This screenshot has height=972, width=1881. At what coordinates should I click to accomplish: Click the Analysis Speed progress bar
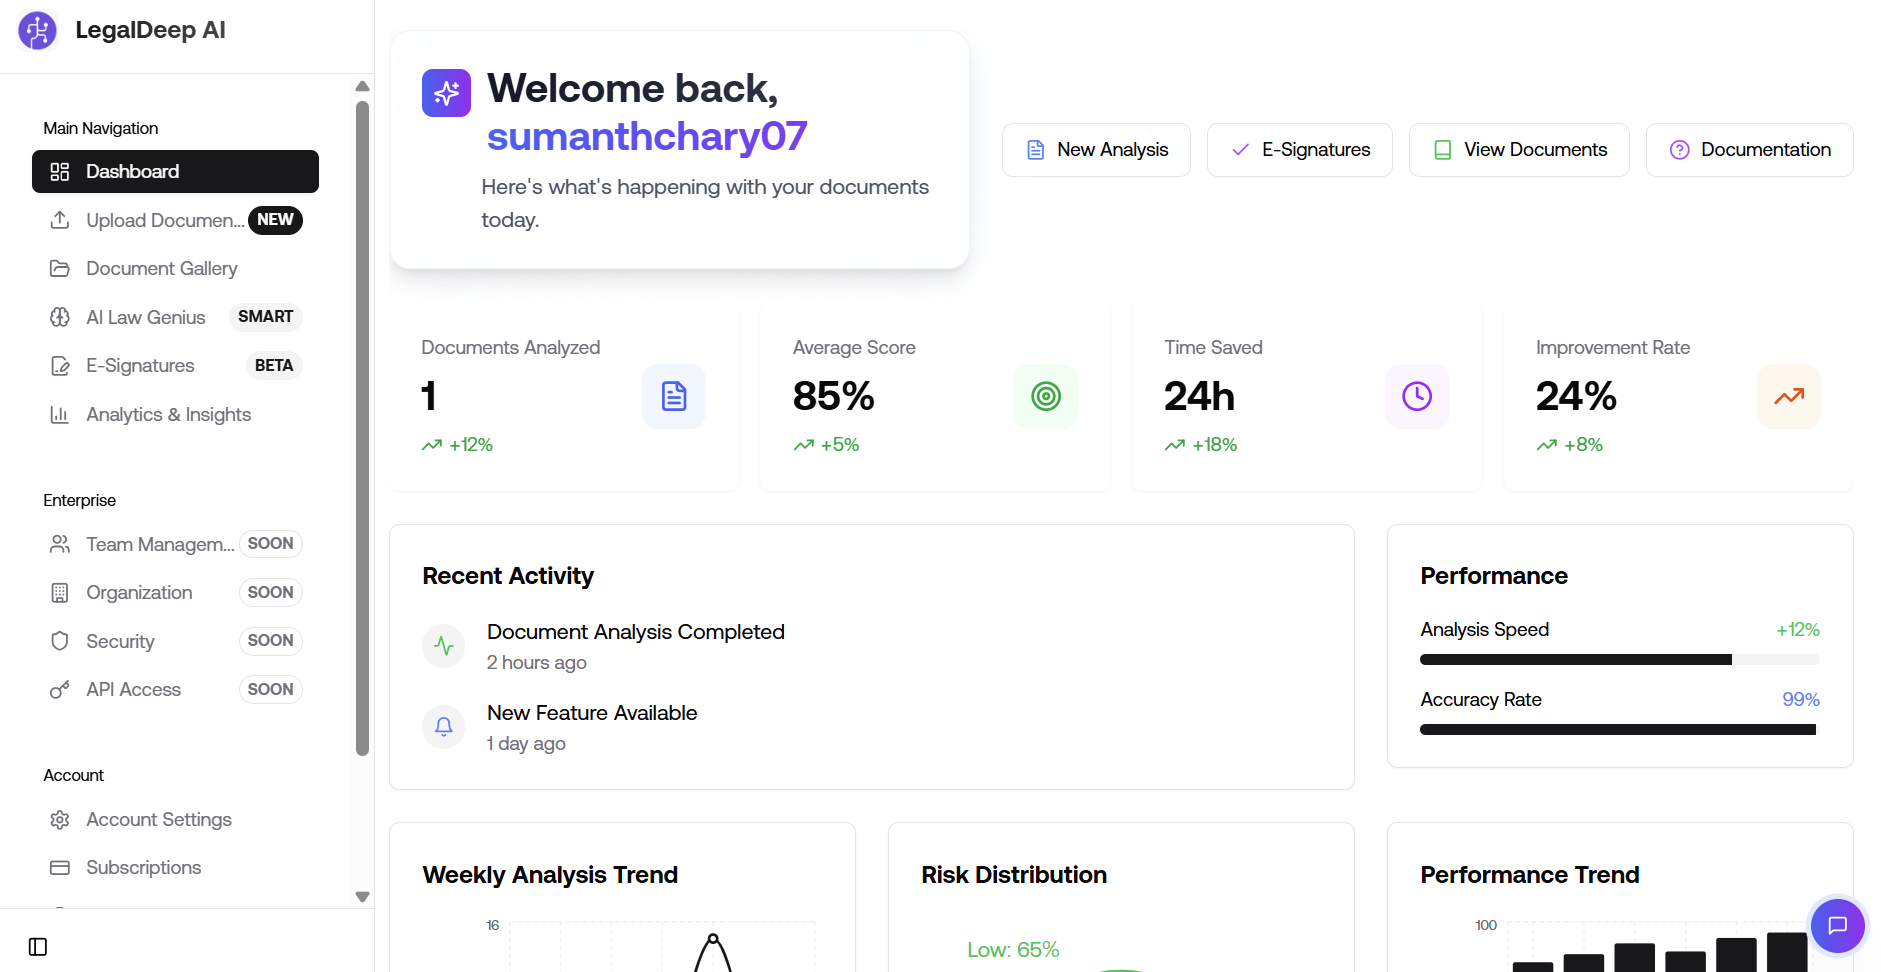1619,660
